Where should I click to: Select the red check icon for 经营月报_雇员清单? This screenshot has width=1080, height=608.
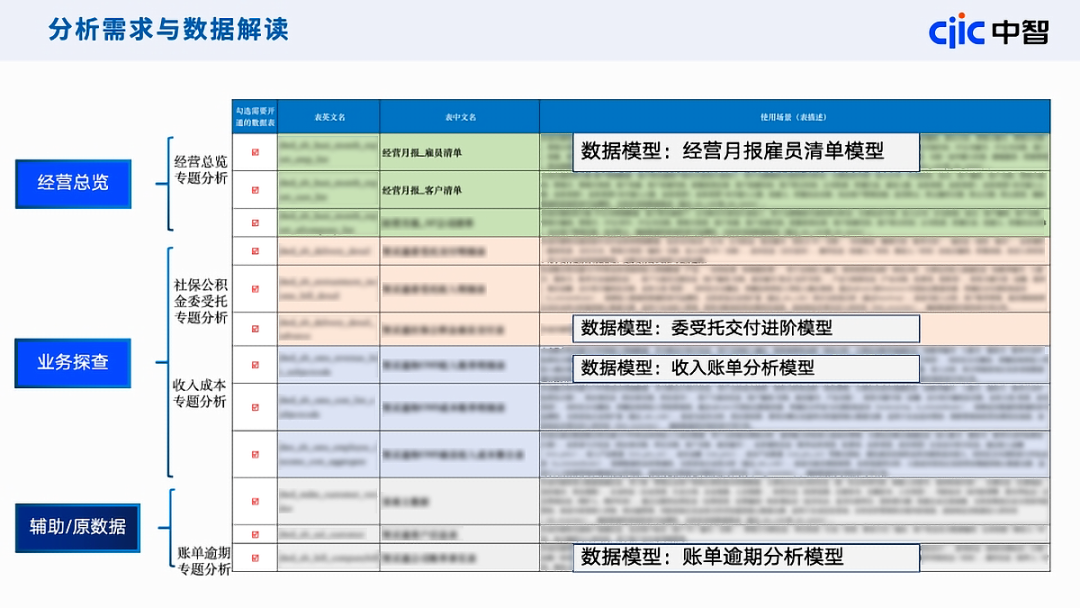[255, 152]
